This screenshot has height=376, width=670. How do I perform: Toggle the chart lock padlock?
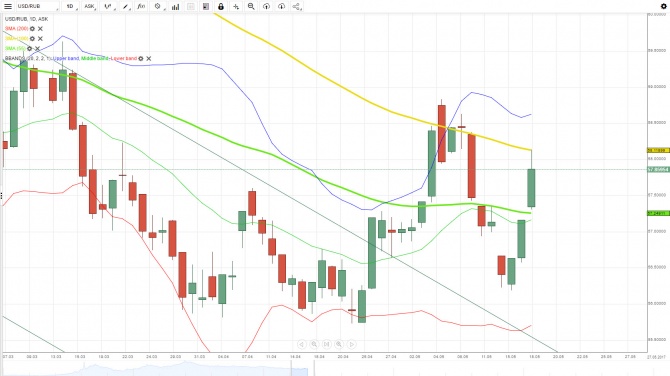(x=220, y=6)
